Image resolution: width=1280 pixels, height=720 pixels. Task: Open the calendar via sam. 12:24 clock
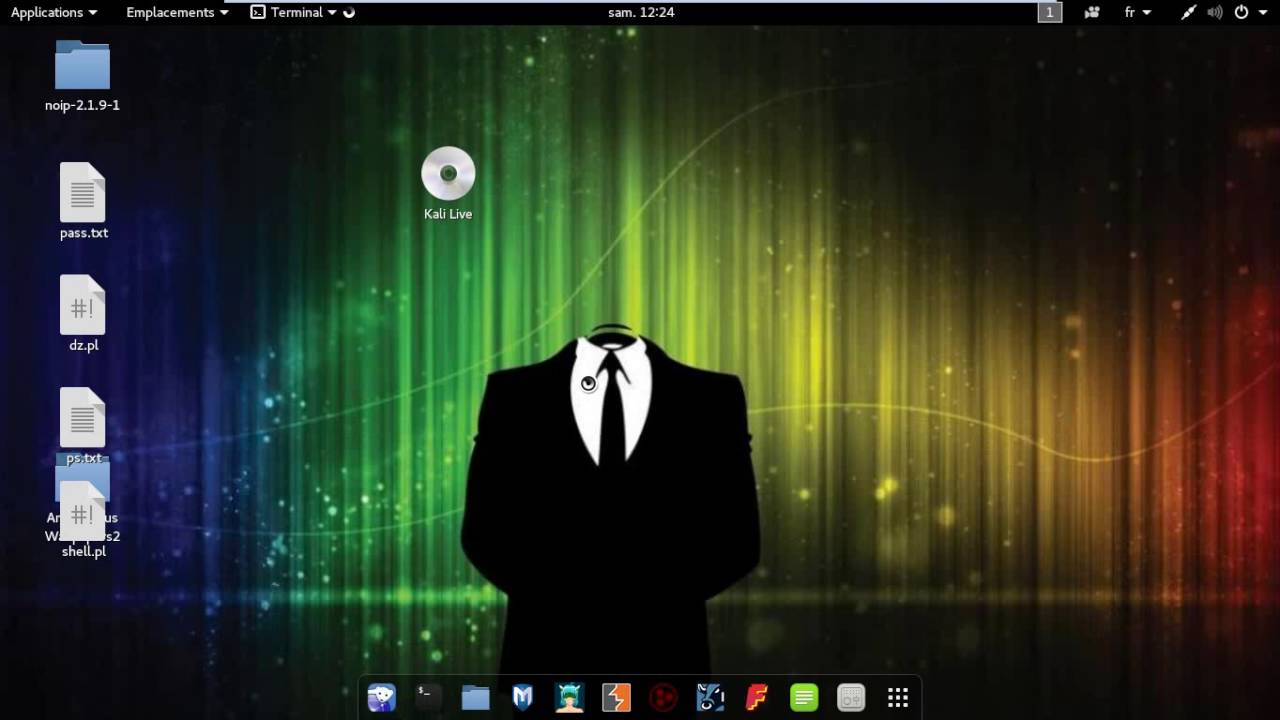[x=641, y=12]
